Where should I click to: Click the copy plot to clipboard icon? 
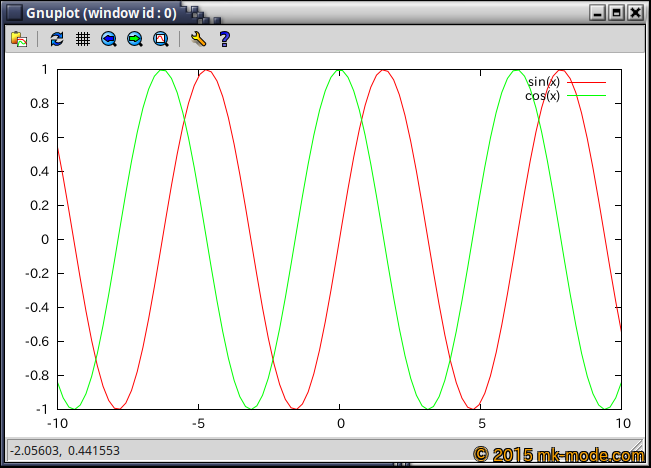[x=18, y=39]
